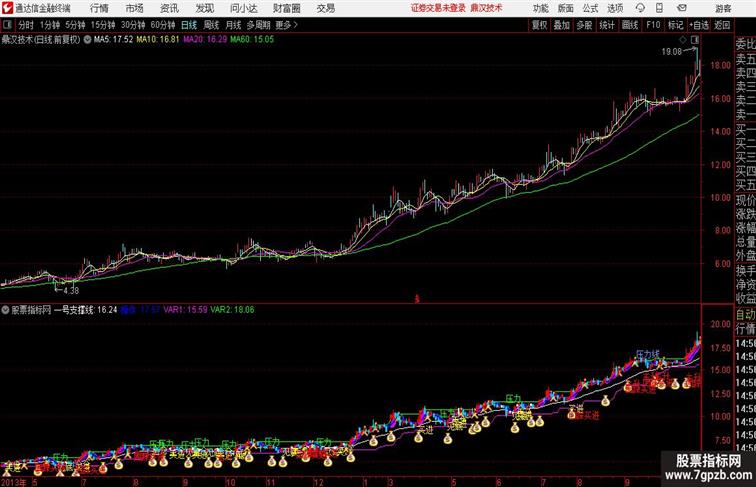Click the VAR1: 15.59 indicator value
The height and width of the screenshot is (487, 756).
point(186,310)
